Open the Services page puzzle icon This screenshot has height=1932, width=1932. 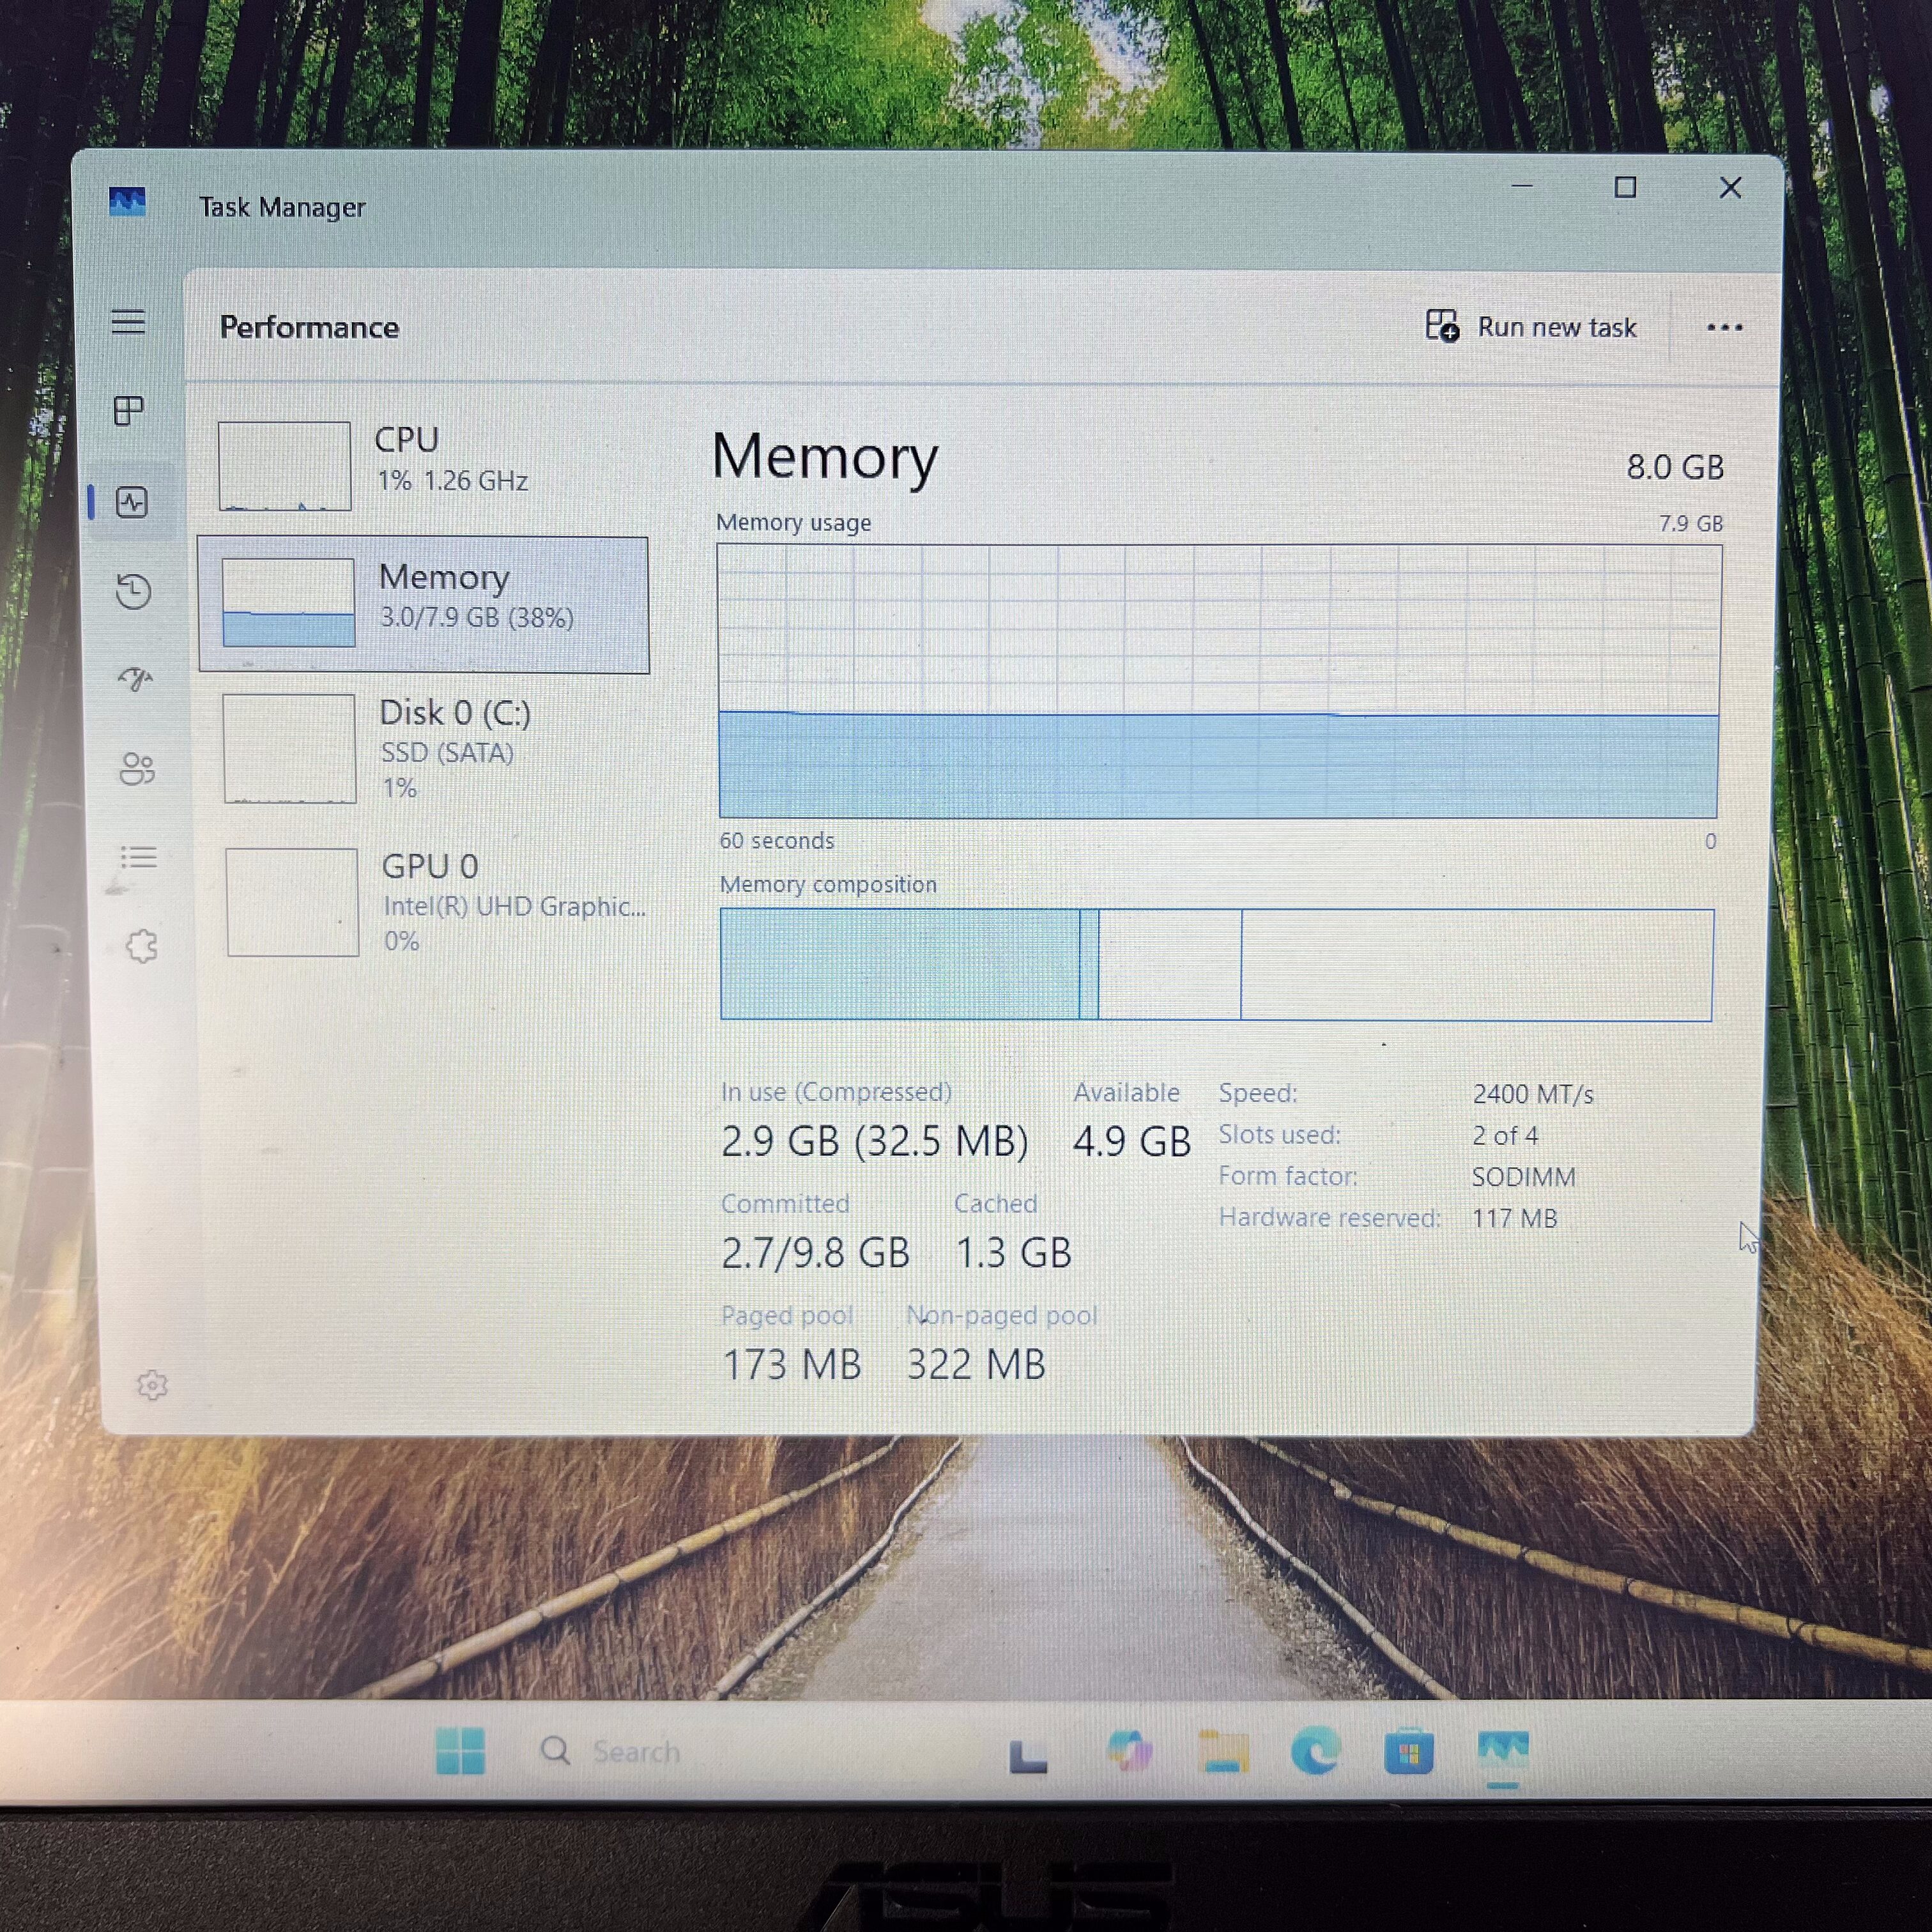coord(142,946)
